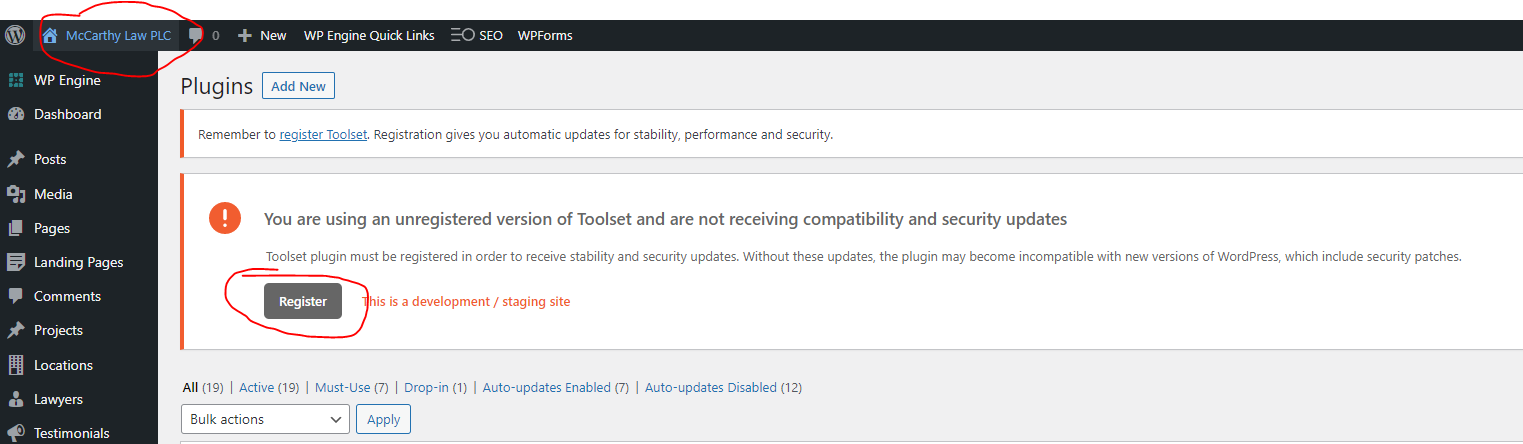Viewport: 1523px width, 444px height.
Task: Click the Testimonials megaphone icon
Action: (16, 432)
